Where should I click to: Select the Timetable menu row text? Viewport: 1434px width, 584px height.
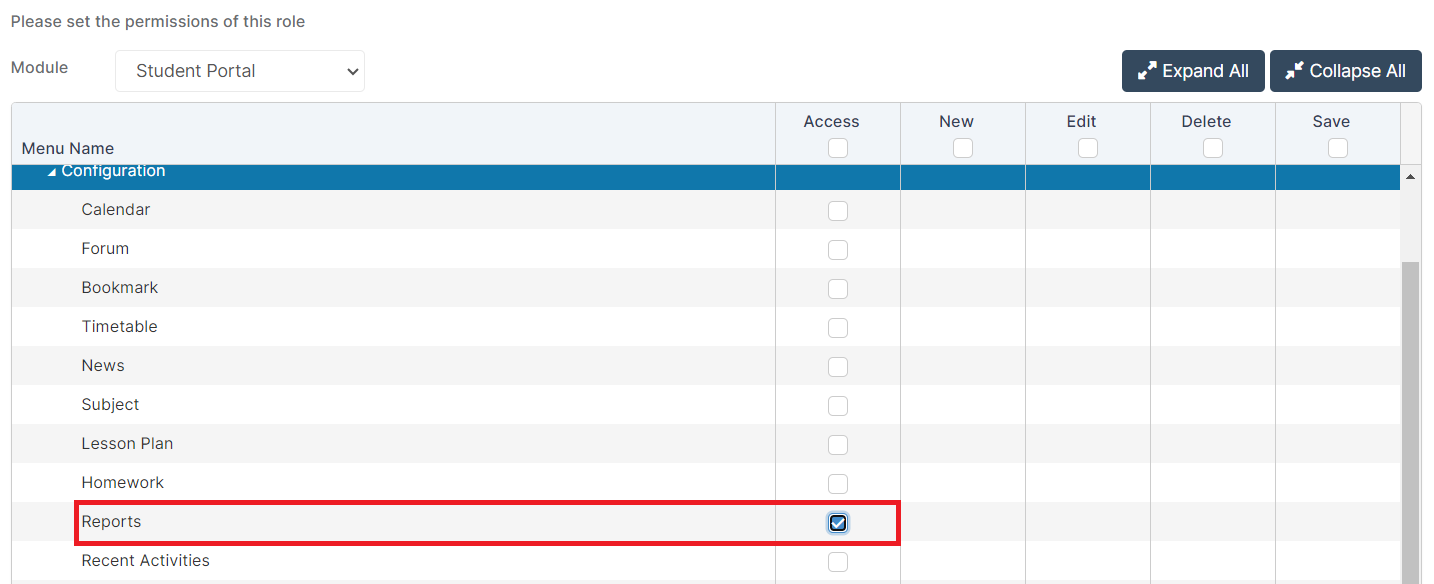click(120, 327)
